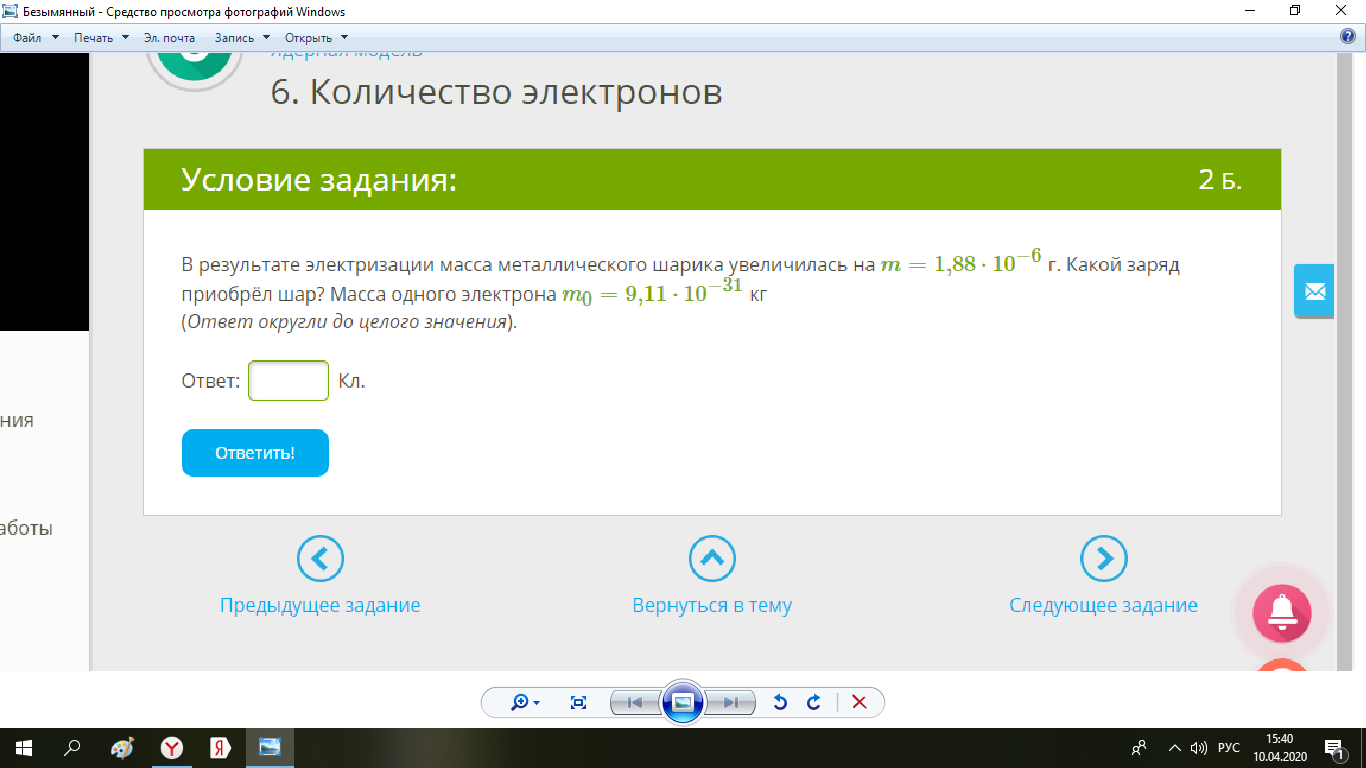Image resolution: width=1366 pixels, height=768 pixels.
Task: Open Yandex Browser round icon in taskbar
Action: click(172, 748)
